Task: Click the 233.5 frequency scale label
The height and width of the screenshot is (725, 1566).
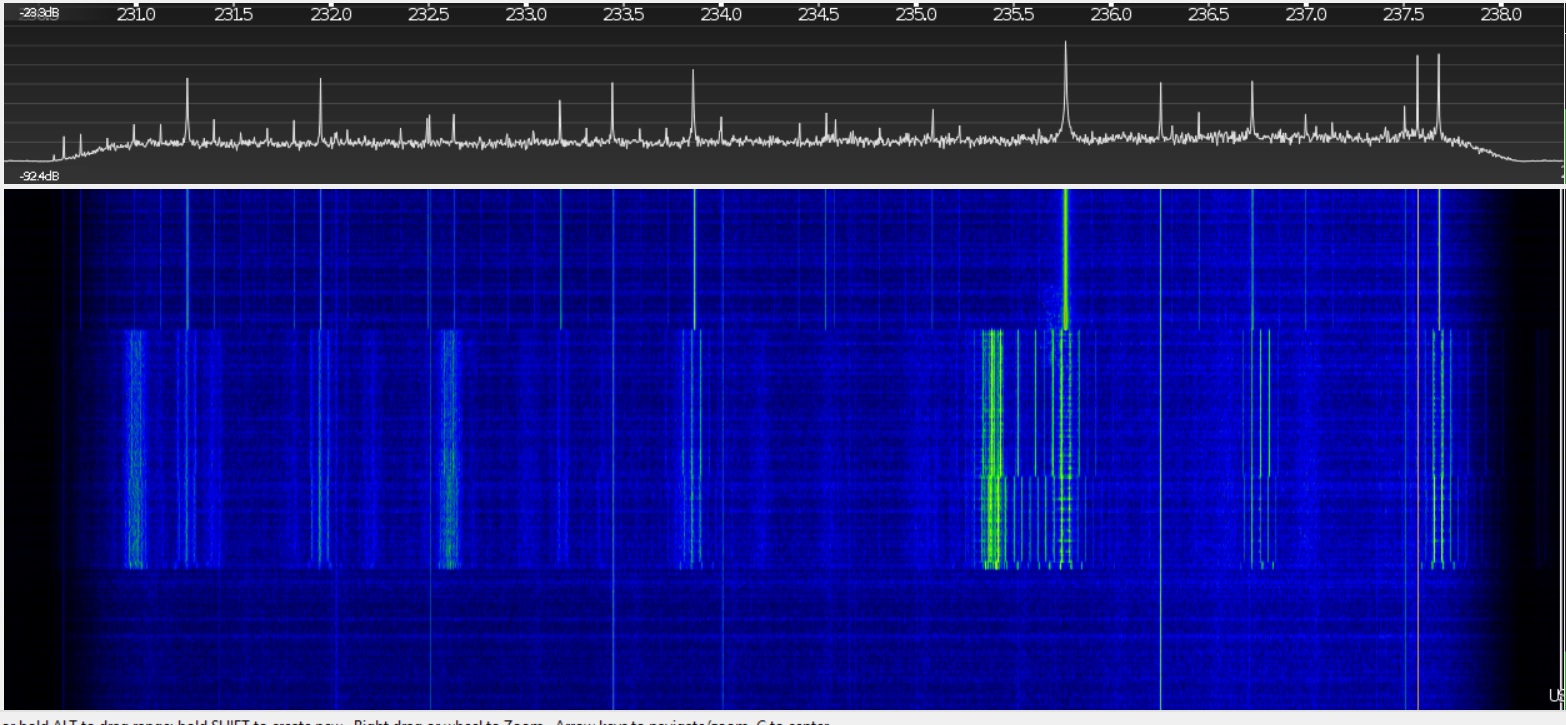Action: point(623,14)
